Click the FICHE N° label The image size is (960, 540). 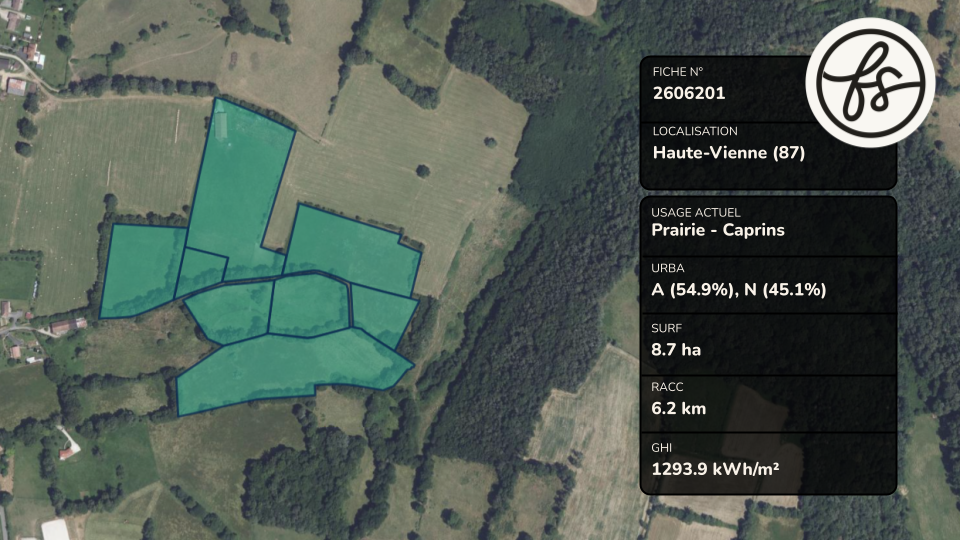click(678, 72)
